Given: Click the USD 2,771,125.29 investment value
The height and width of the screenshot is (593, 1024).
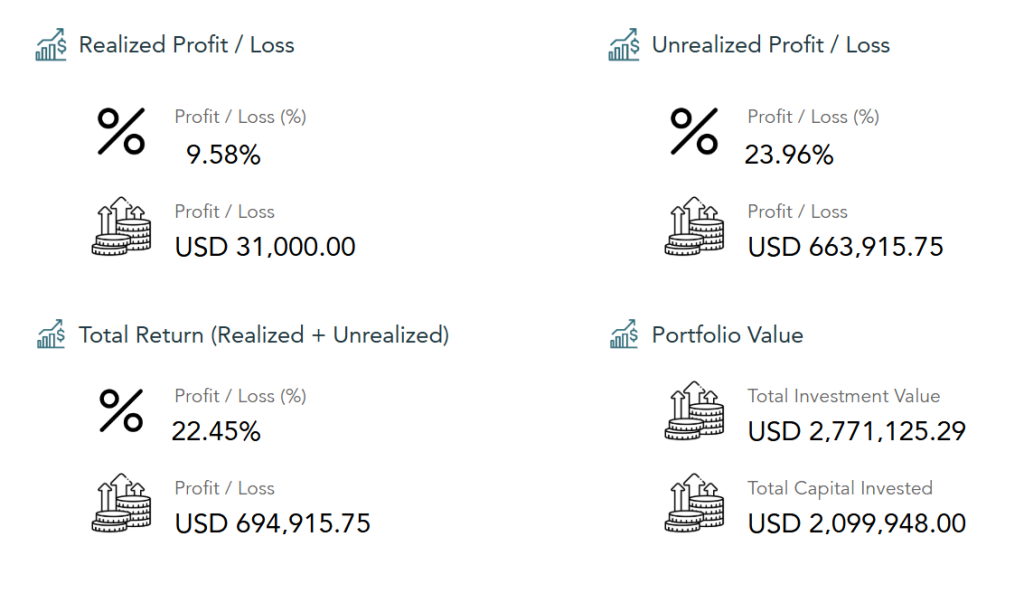Looking at the screenshot, I should click(857, 431).
